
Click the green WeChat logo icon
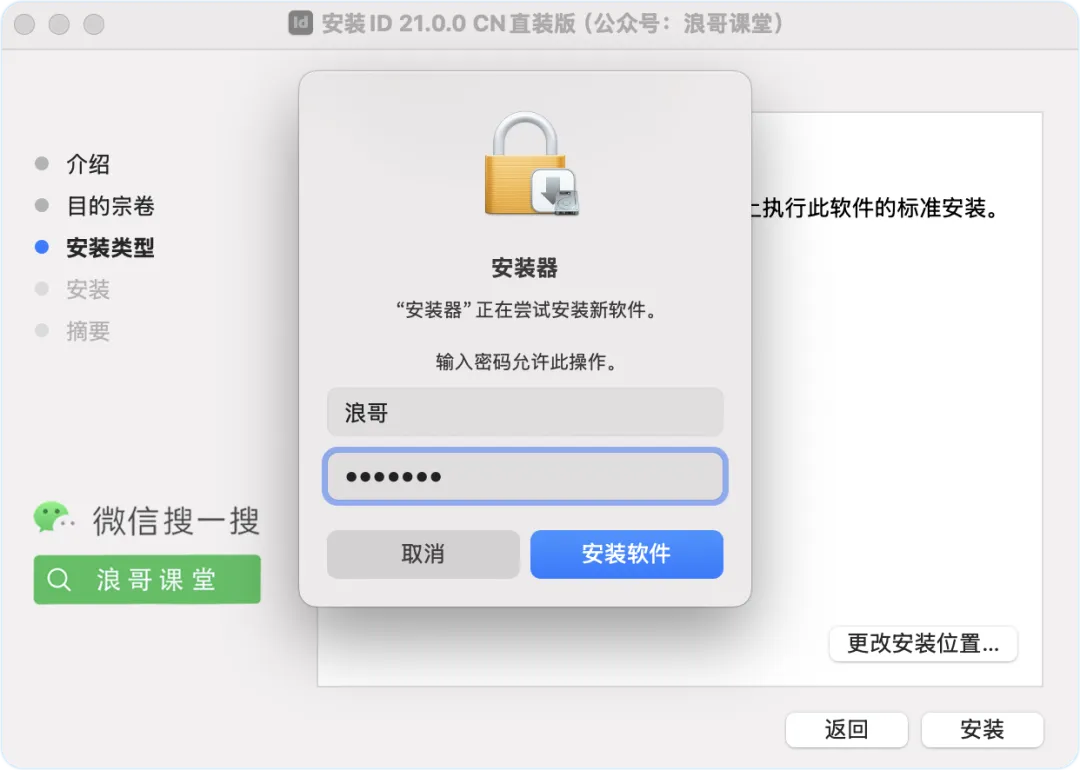tap(54, 518)
